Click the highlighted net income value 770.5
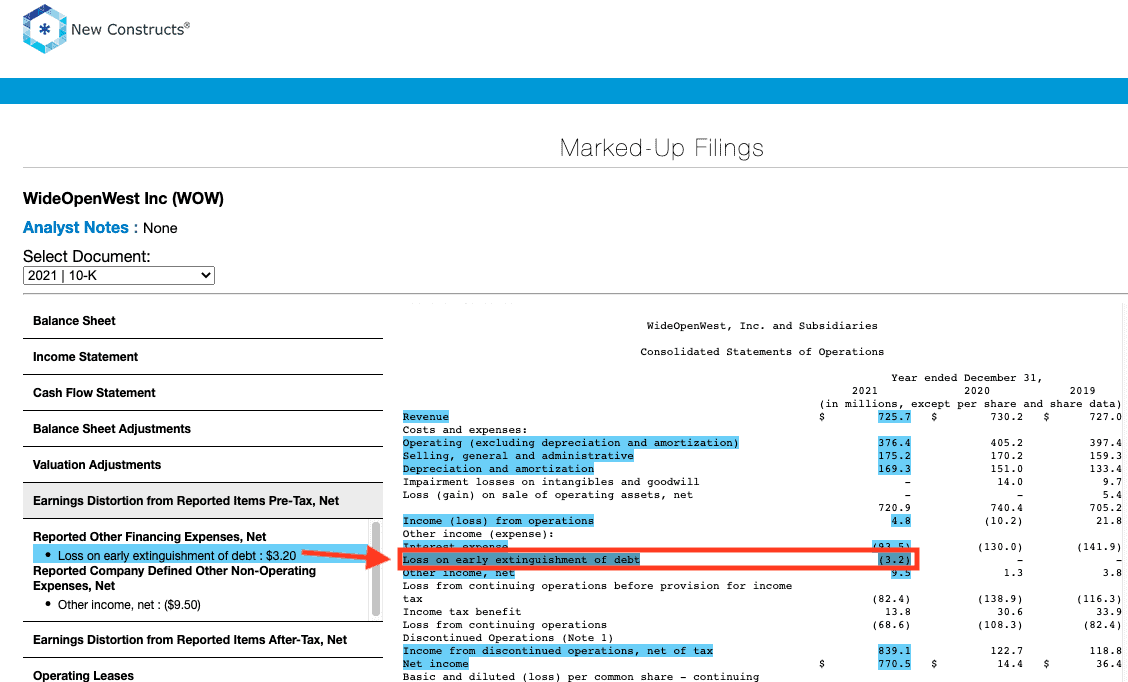The width and height of the screenshot is (1128, 682). (894, 663)
